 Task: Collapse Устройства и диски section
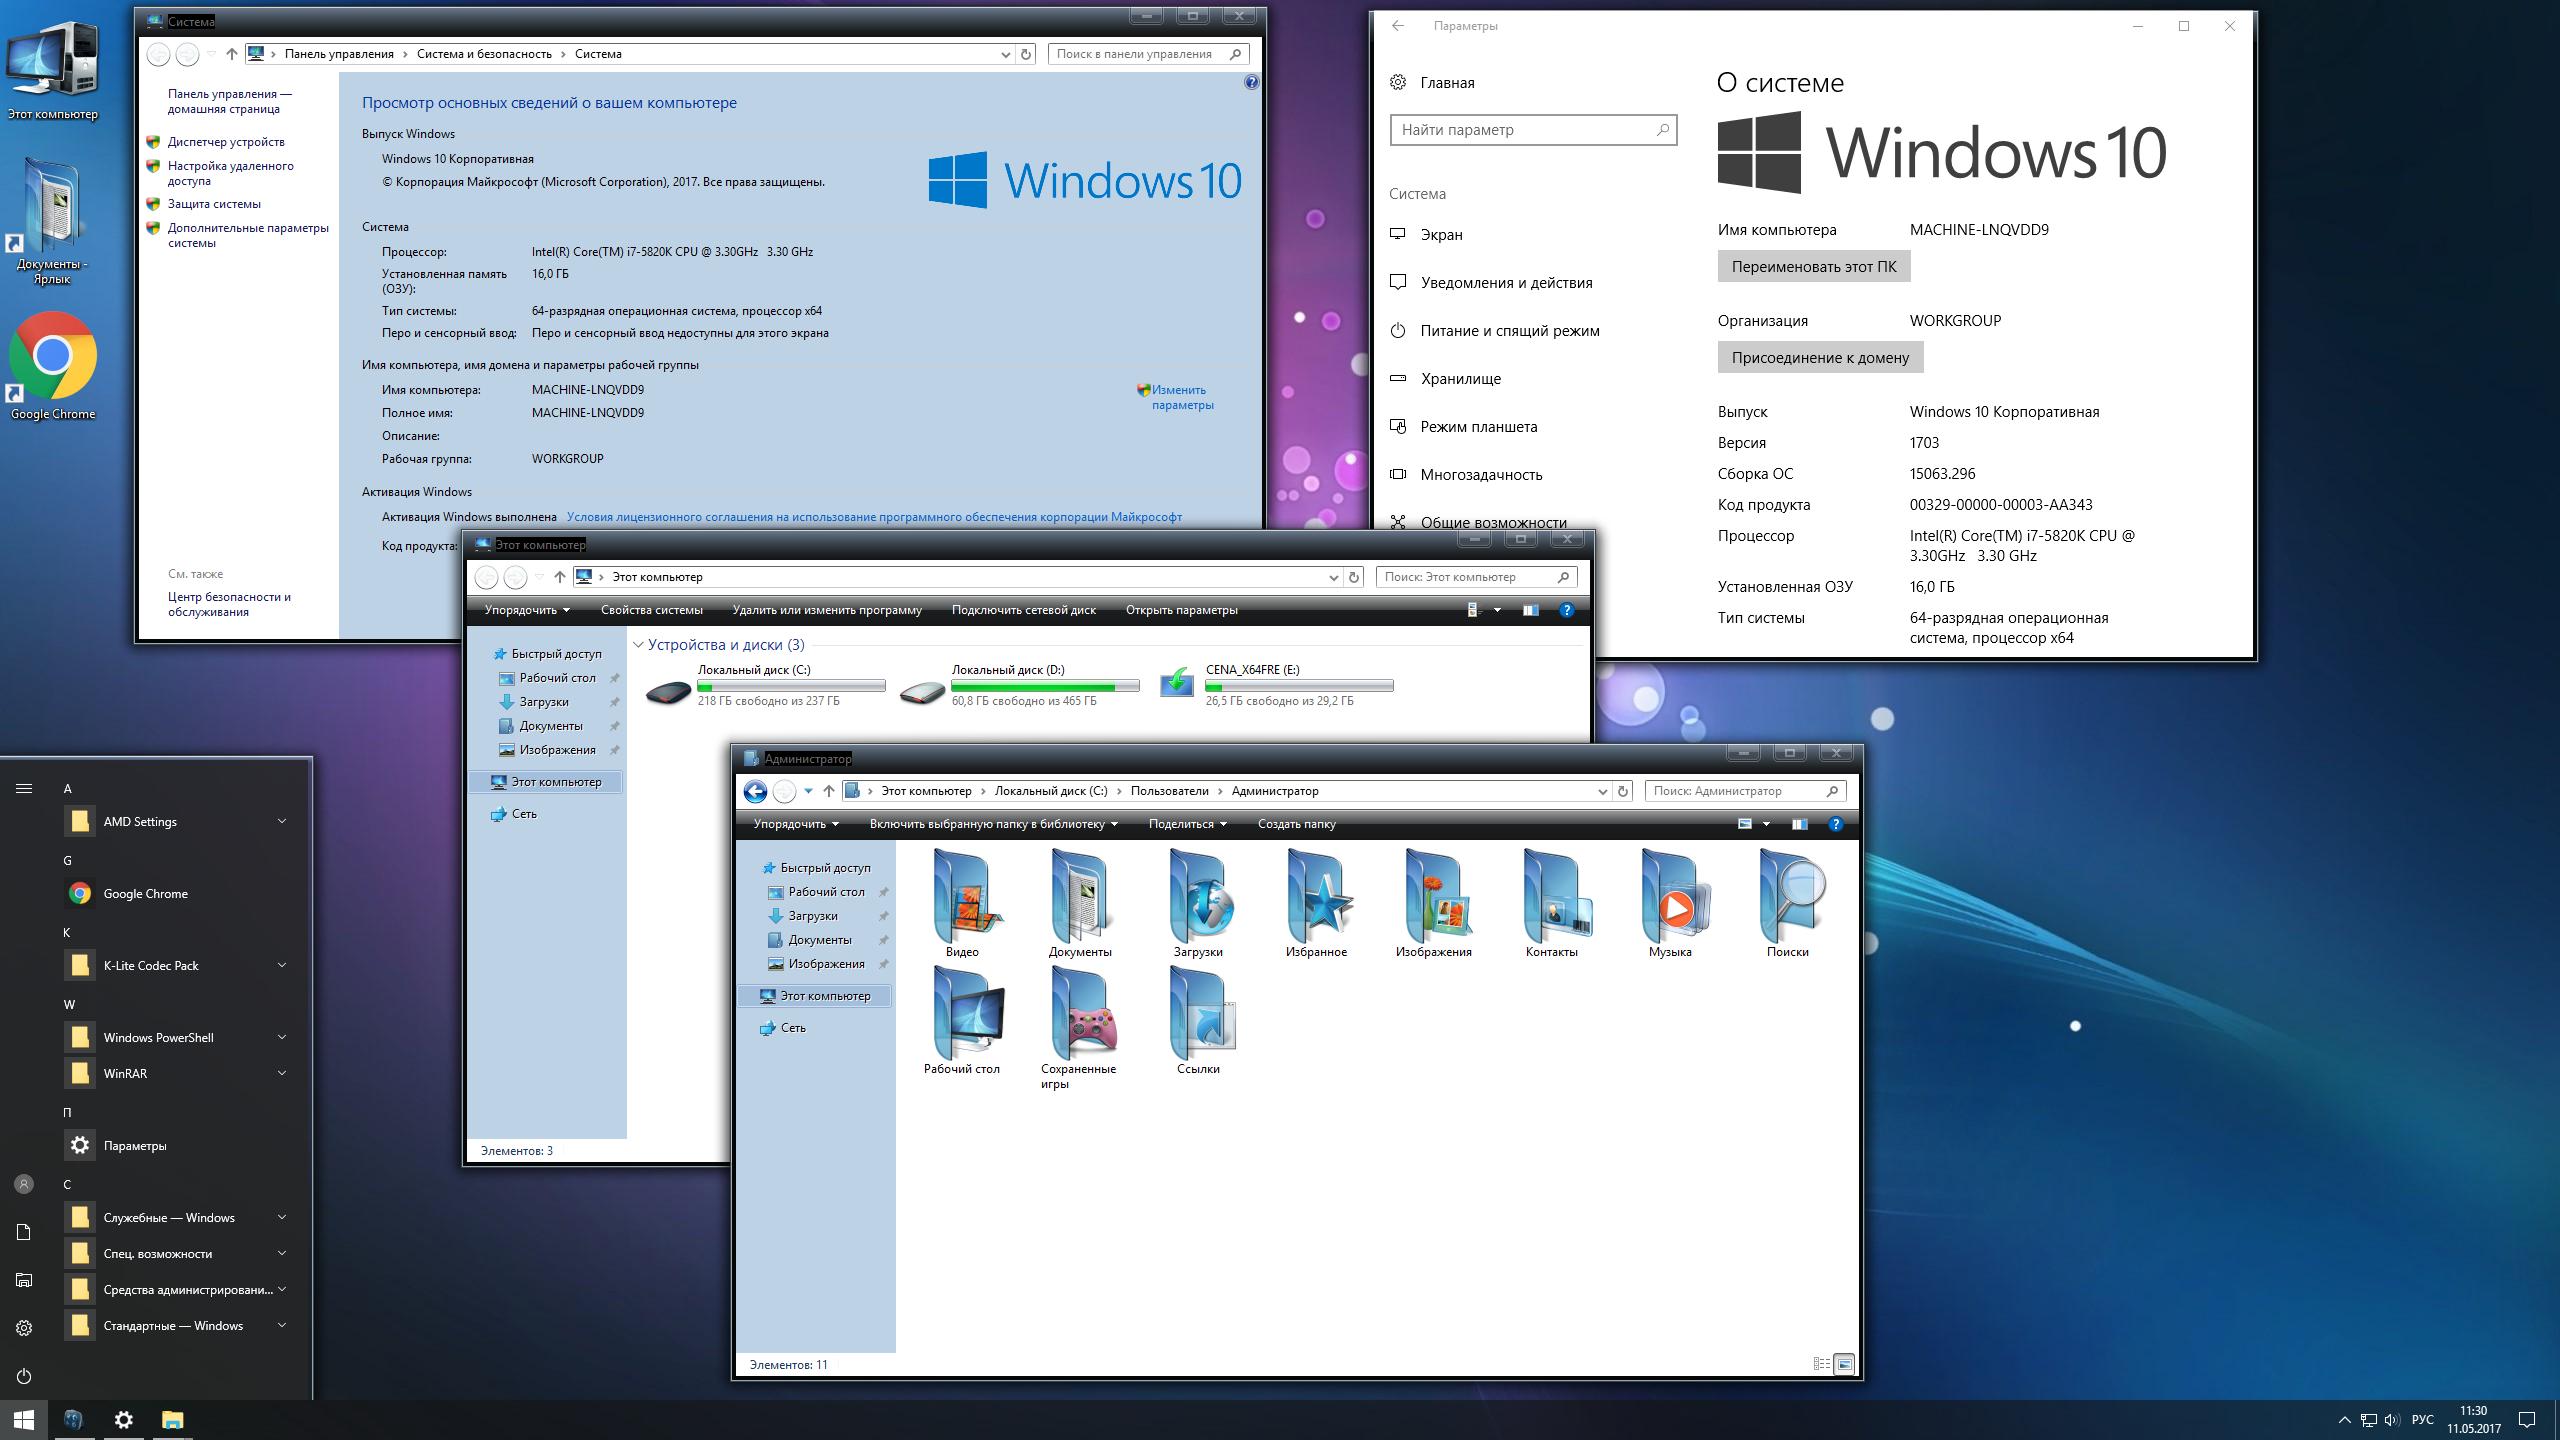639,645
